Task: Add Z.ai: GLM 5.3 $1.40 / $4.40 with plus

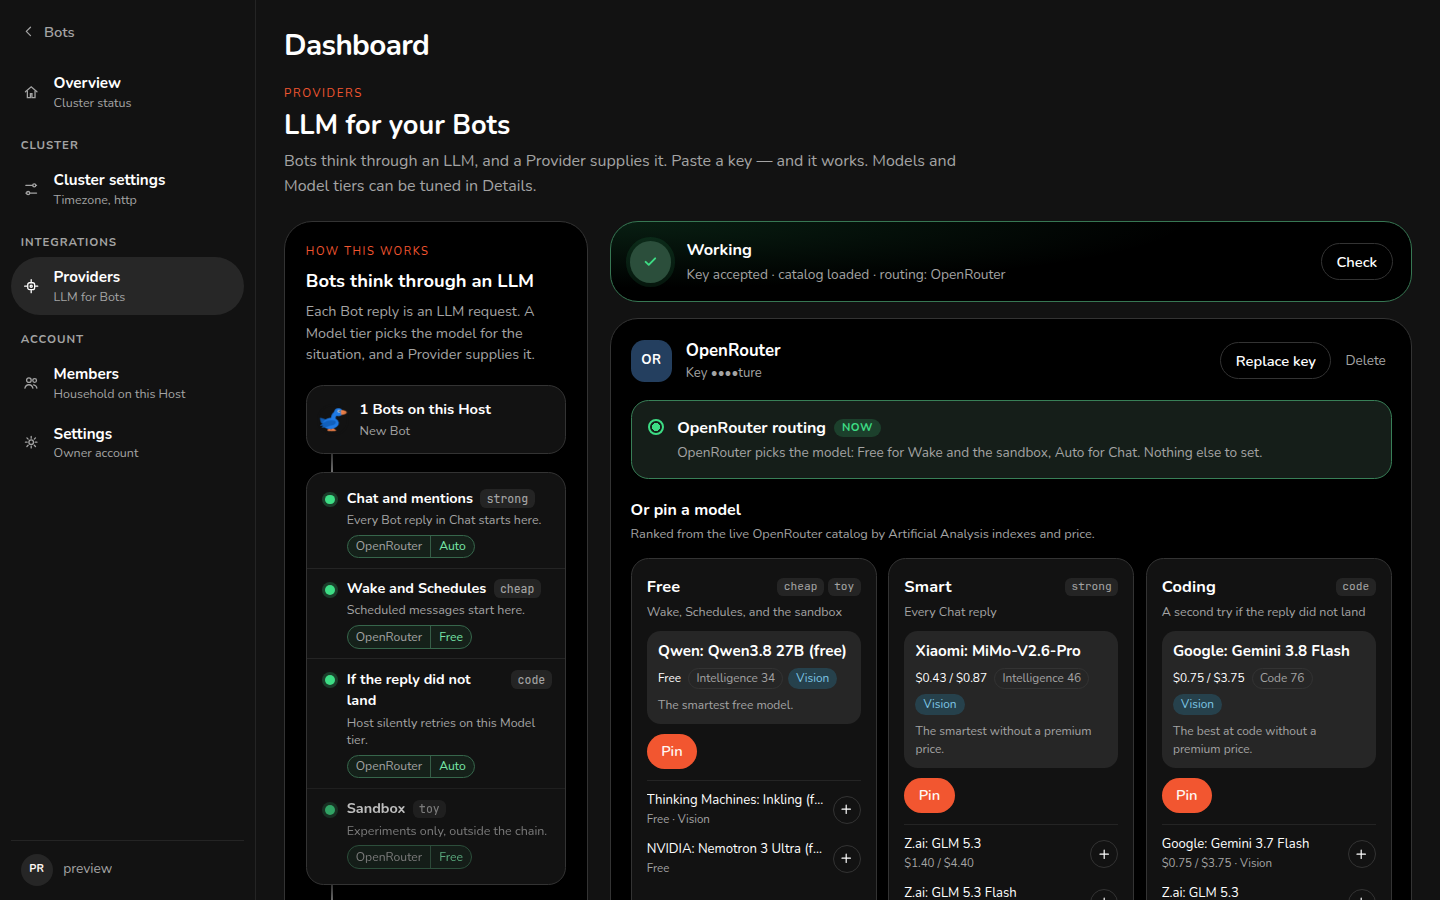Action: pyautogui.click(x=1104, y=854)
